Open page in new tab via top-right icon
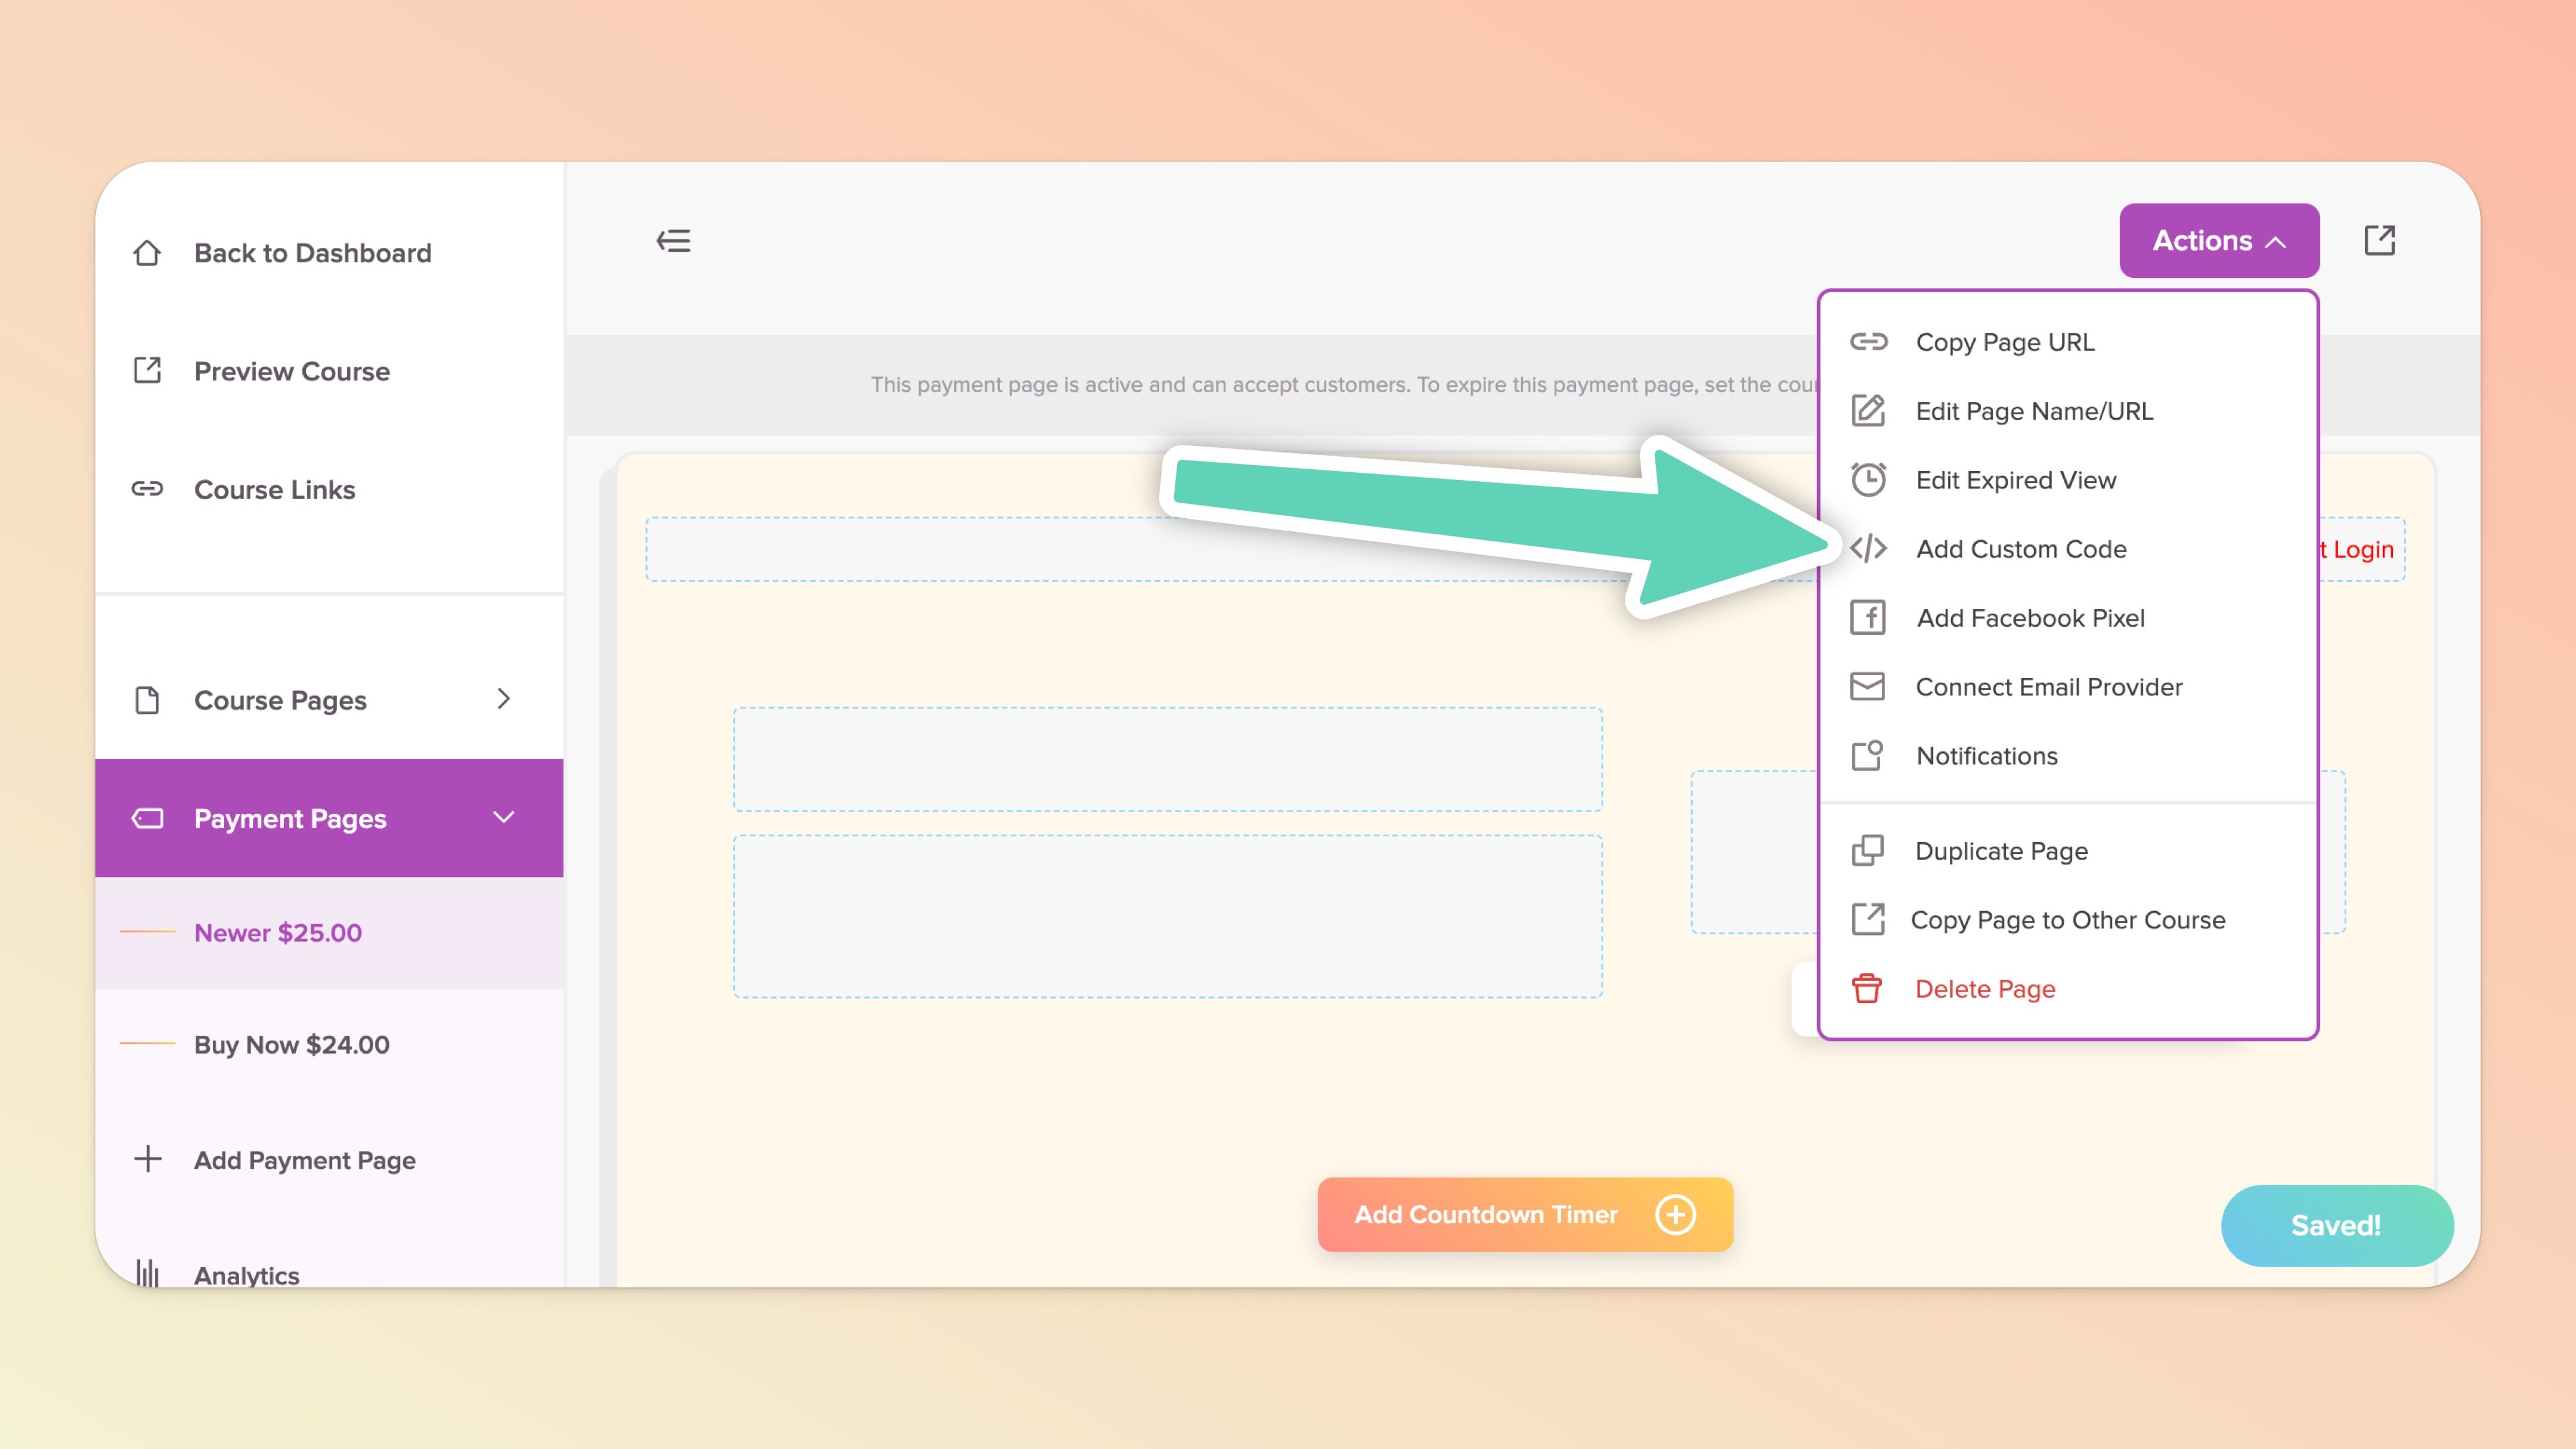This screenshot has height=1449, width=2576. pos(2379,240)
